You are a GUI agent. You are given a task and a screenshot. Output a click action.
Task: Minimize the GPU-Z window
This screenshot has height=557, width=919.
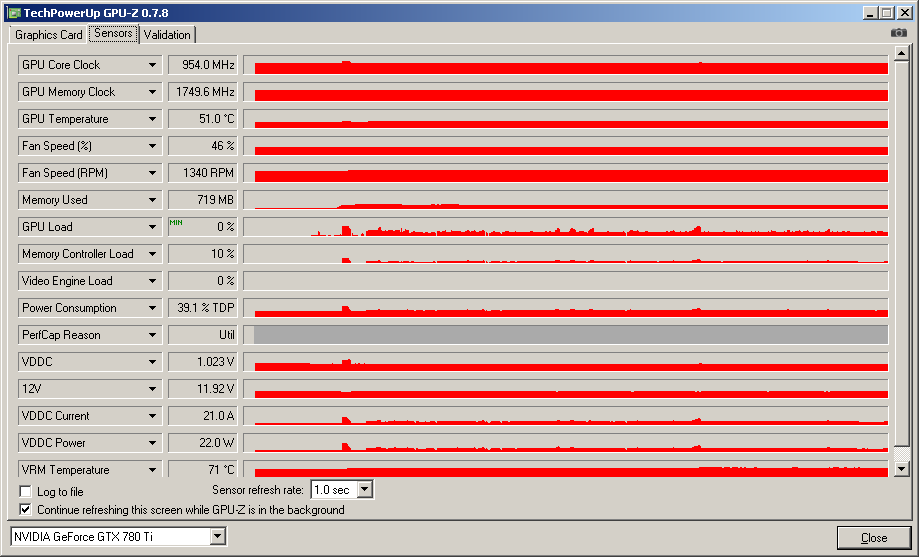[x=870, y=13]
